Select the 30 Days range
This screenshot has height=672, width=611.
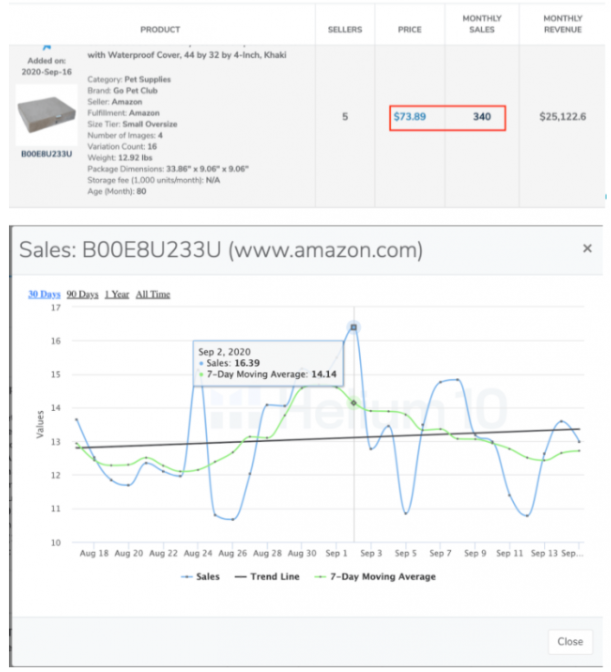[44, 294]
